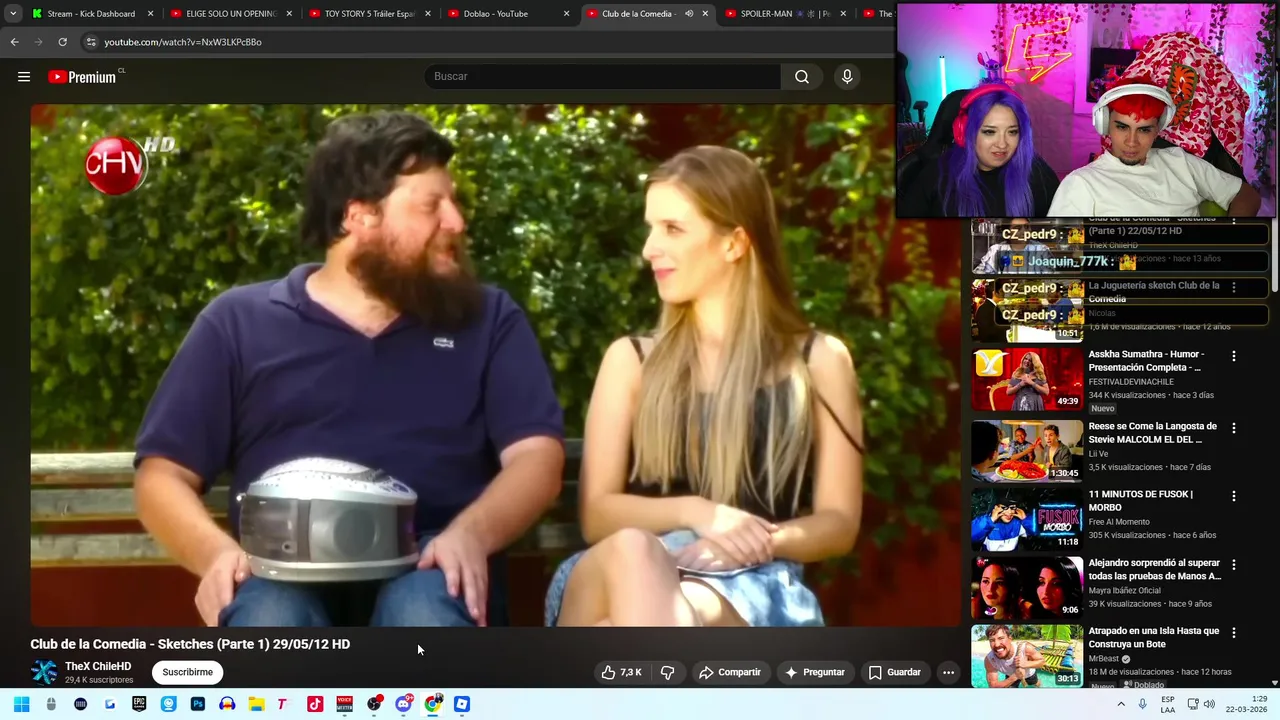The image size is (1280, 720).
Task: Open ESP LAA language input indicator
Action: pos(1168,704)
